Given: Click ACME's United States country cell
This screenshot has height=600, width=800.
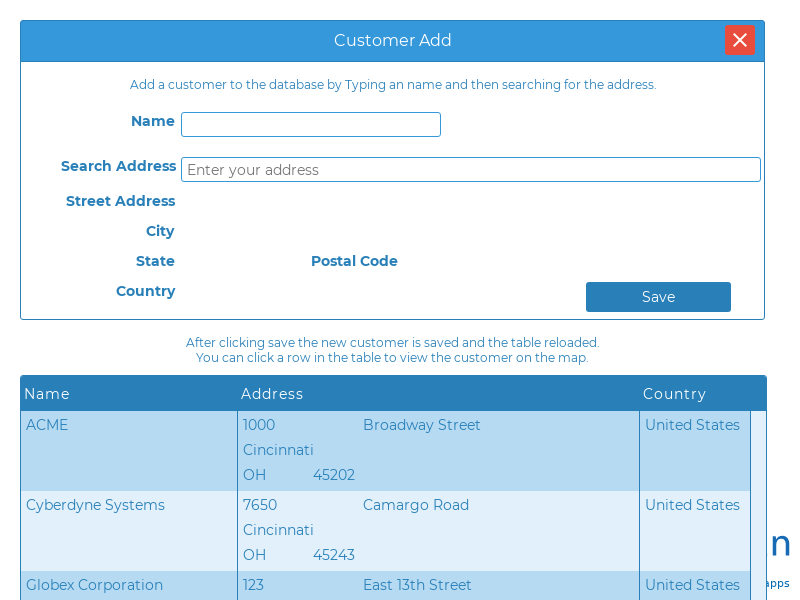Looking at the screenshot, I should click(x=692, y=425).
